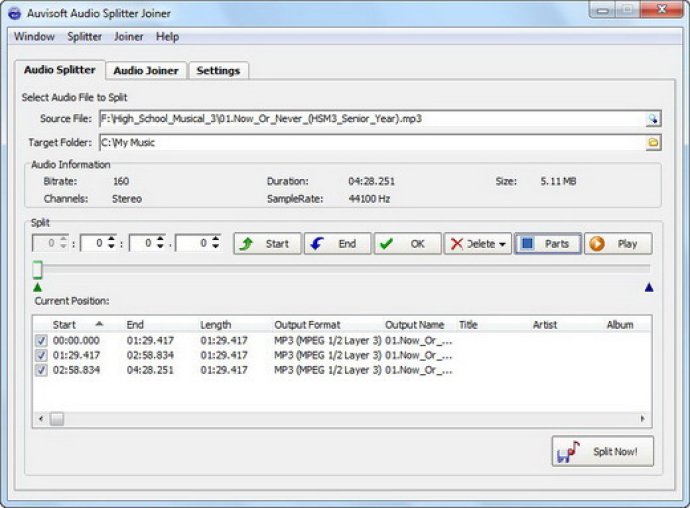The image size is (690, 508).
Task: Select end time 04:28.251 cell
Action: click(x=150, y=370)
